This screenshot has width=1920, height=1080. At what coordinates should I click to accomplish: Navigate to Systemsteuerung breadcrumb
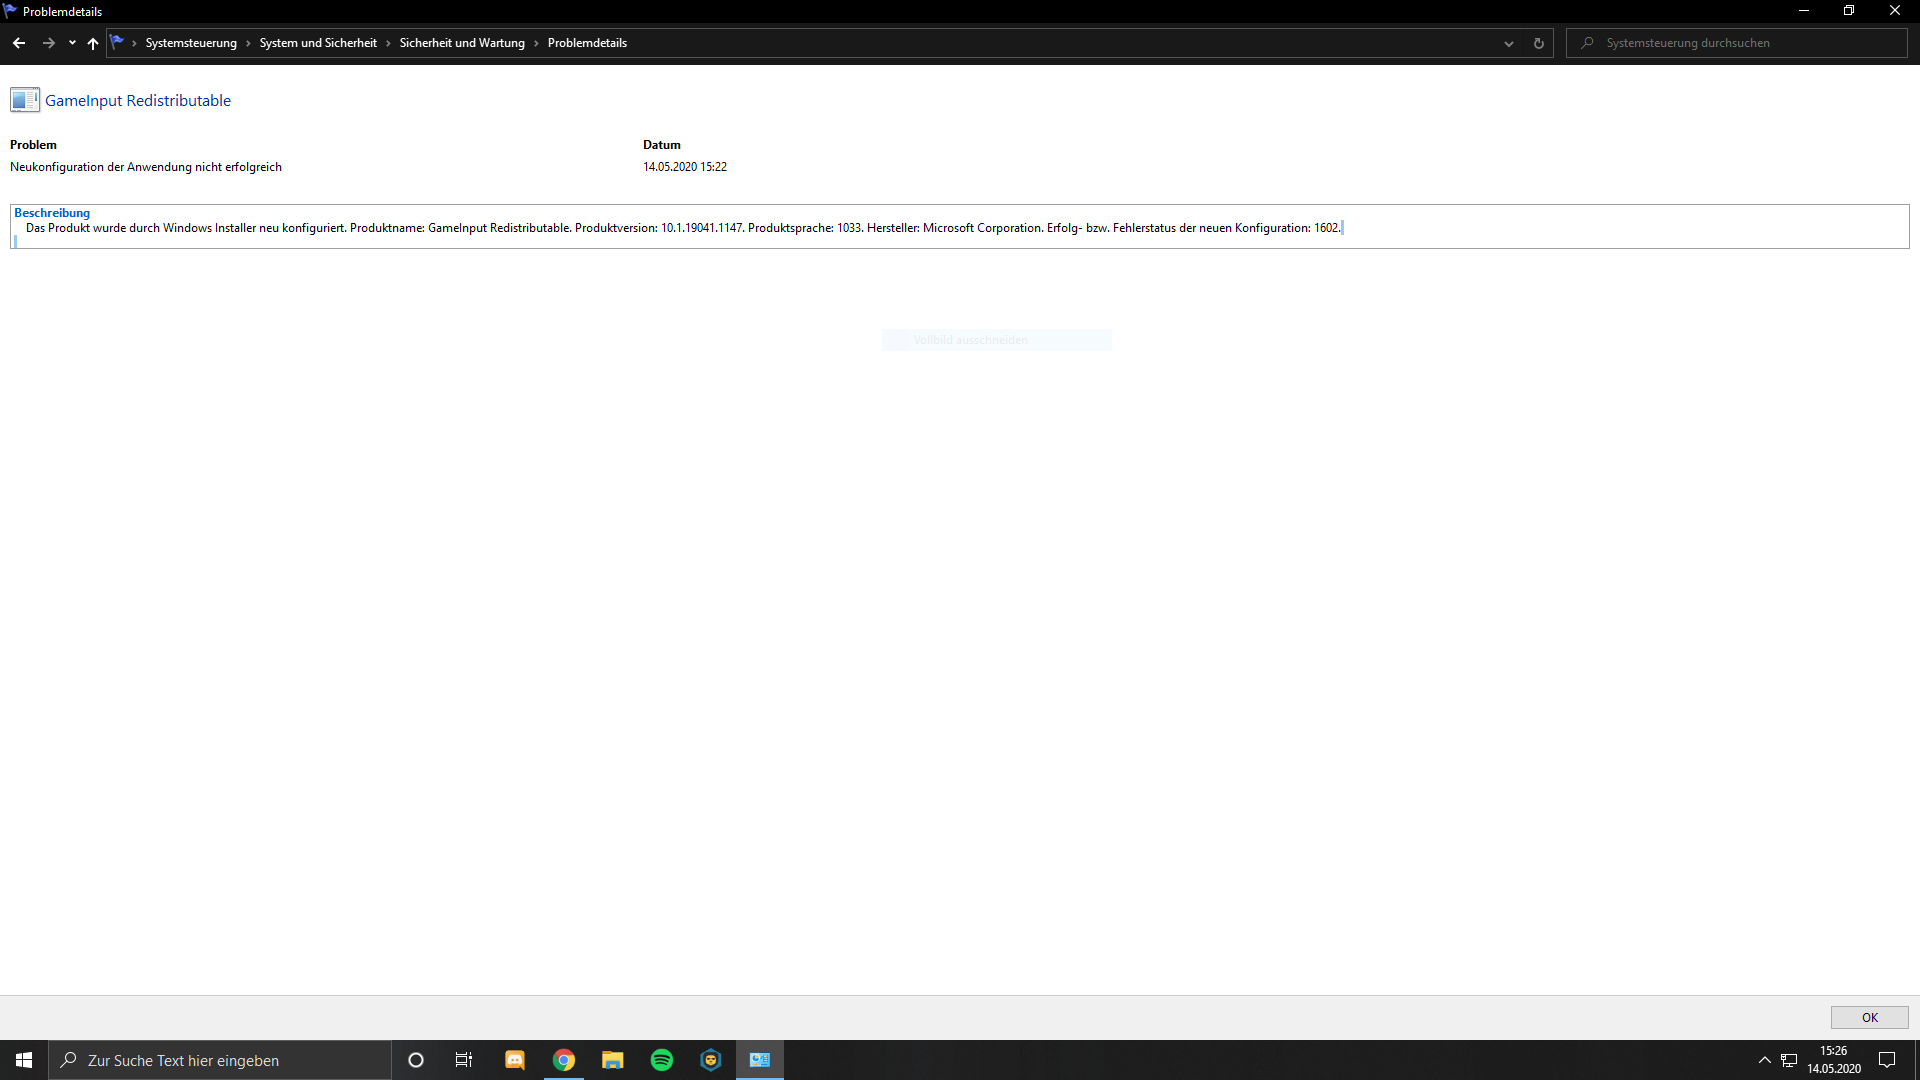(191, 43)
